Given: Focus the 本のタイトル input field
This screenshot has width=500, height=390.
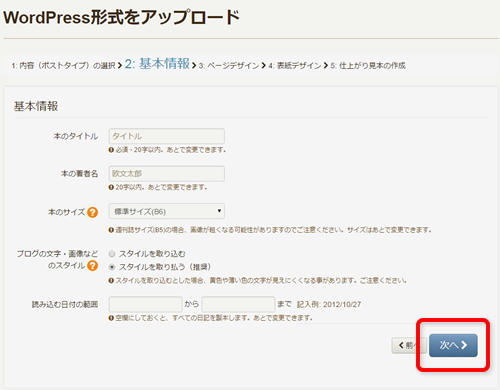Looking at the screenshot, I should click(167, 136).
